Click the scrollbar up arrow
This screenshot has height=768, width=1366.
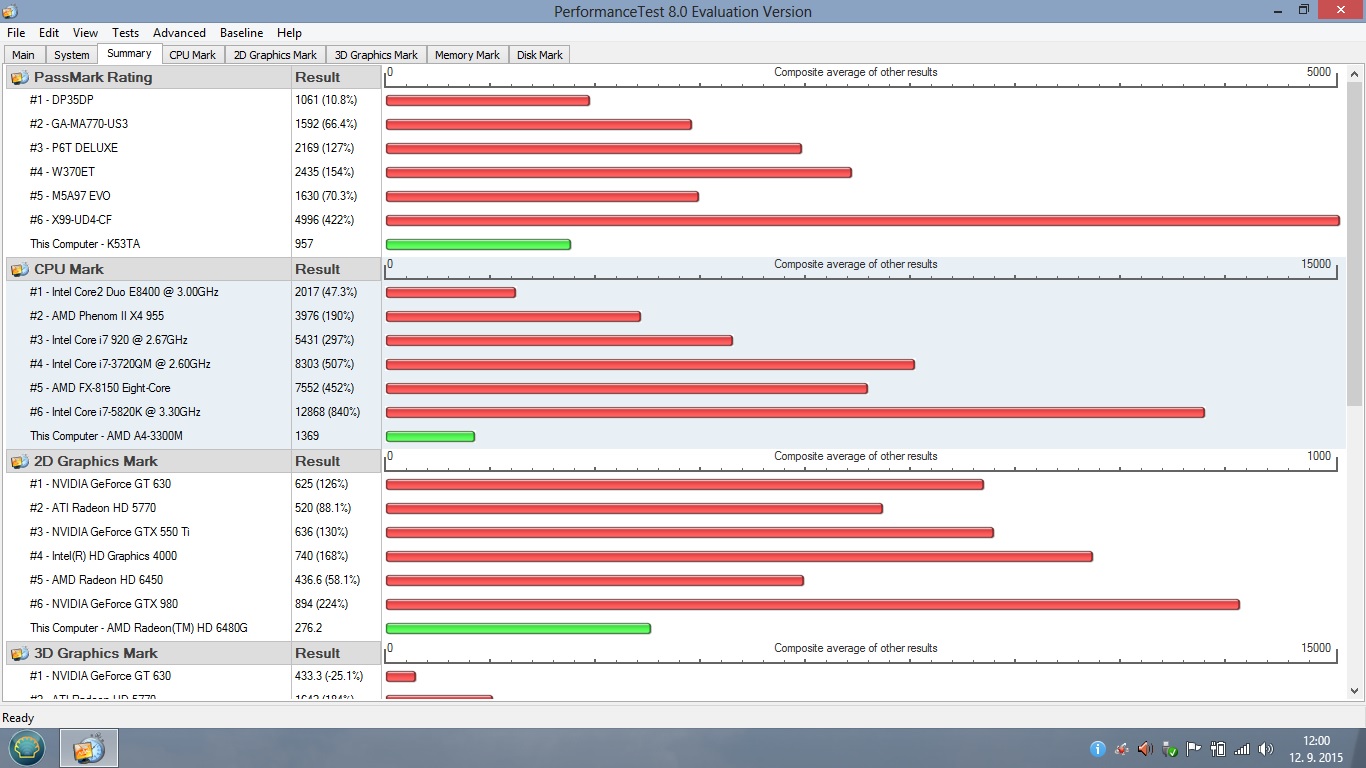pos(1355,75)
